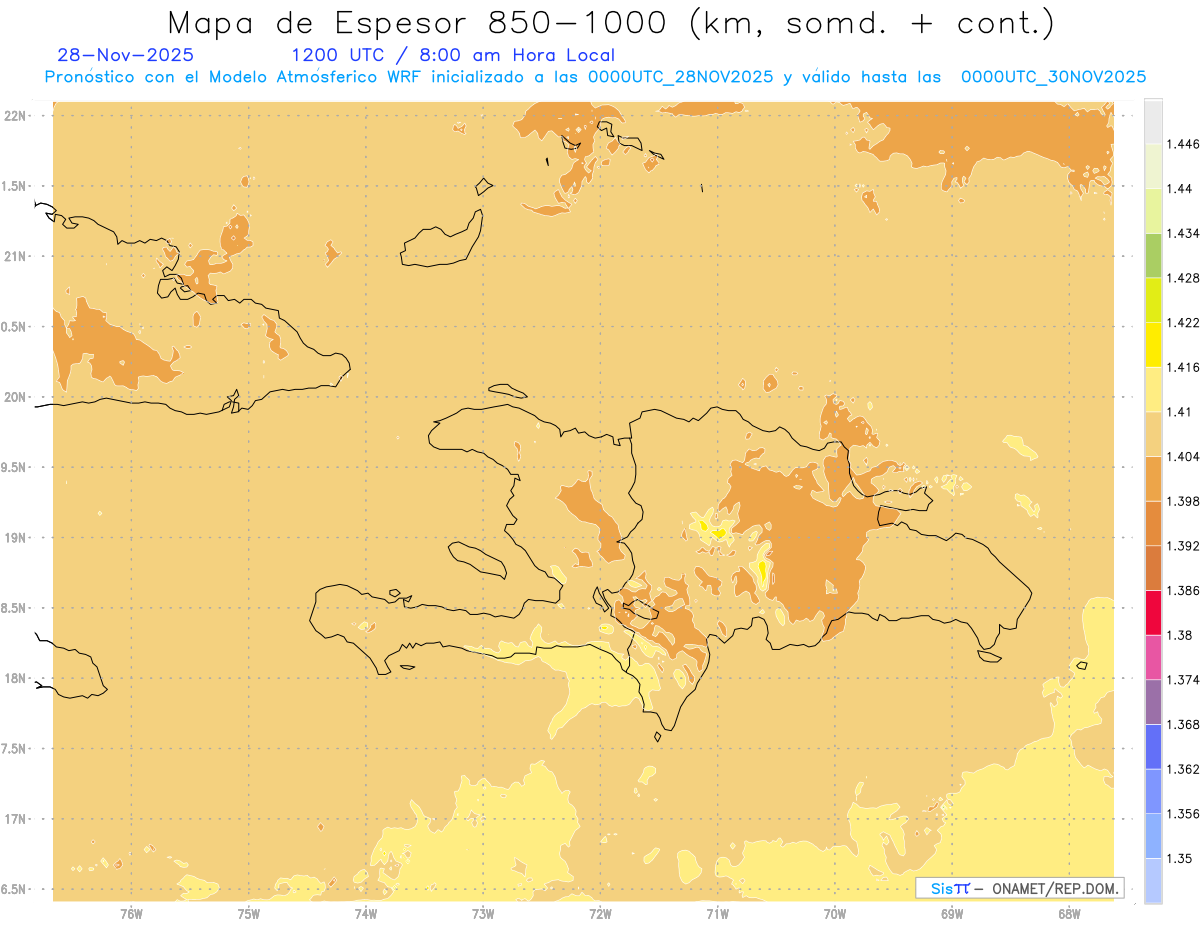Select the legend value '1.422'
The width and height of the screenshot is (1200, 927).
[x=1182, y=322]
